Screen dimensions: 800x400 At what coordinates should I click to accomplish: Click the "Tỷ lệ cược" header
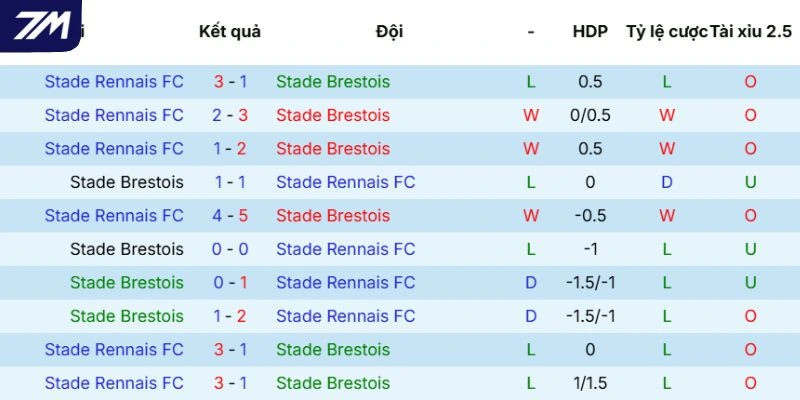click(x=666, y=31)
